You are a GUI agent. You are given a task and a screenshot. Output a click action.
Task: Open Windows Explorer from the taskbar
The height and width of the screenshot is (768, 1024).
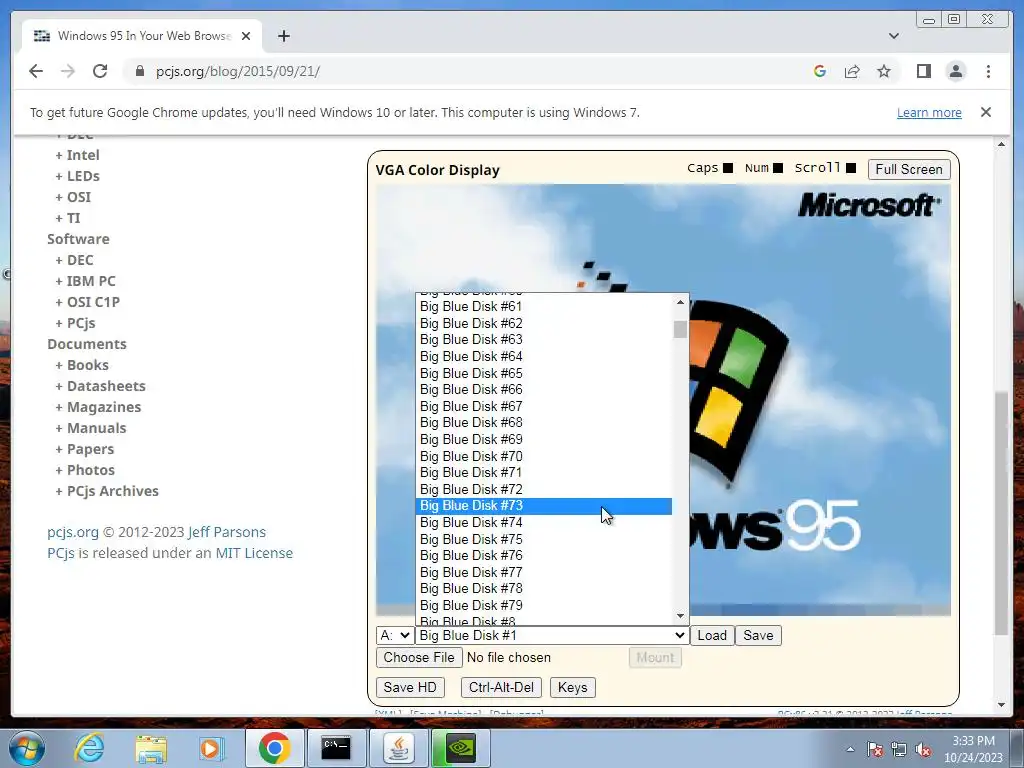click(151, 748)
